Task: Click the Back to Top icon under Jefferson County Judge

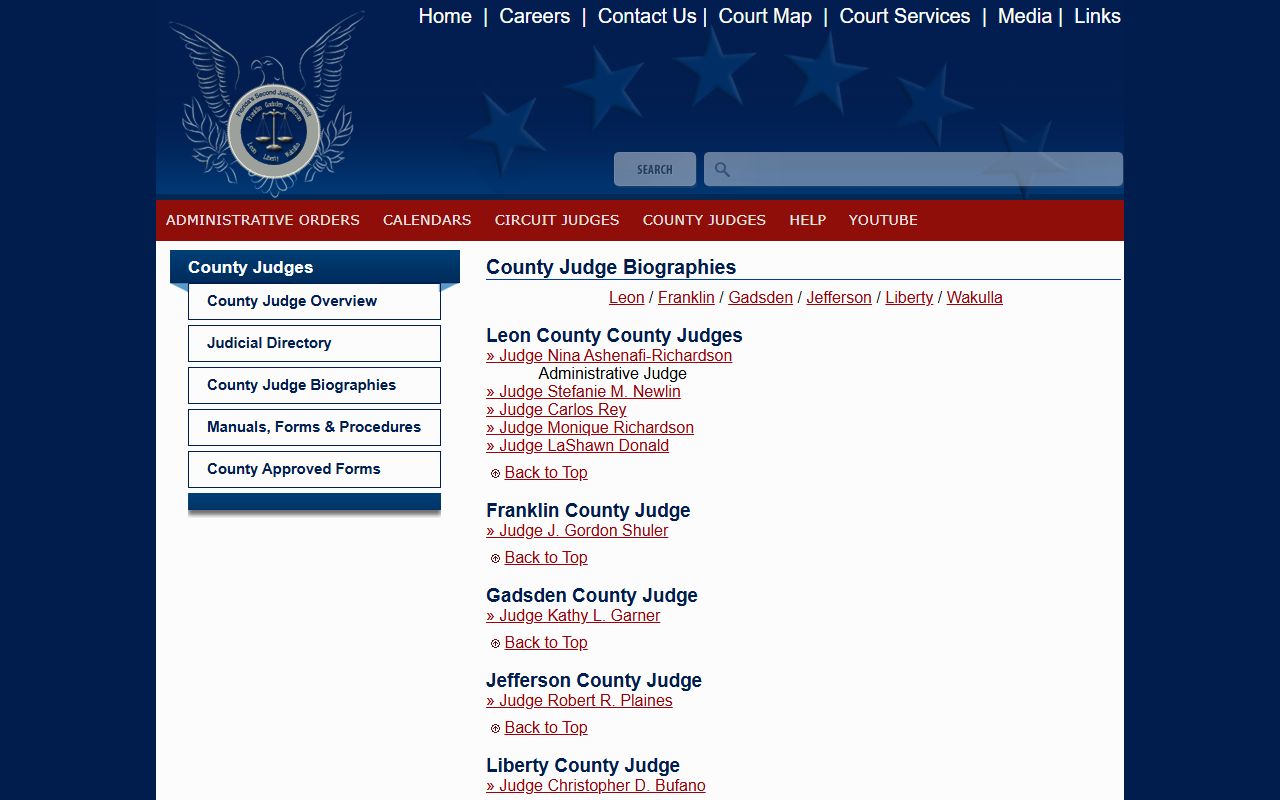Action: point(495,728)
